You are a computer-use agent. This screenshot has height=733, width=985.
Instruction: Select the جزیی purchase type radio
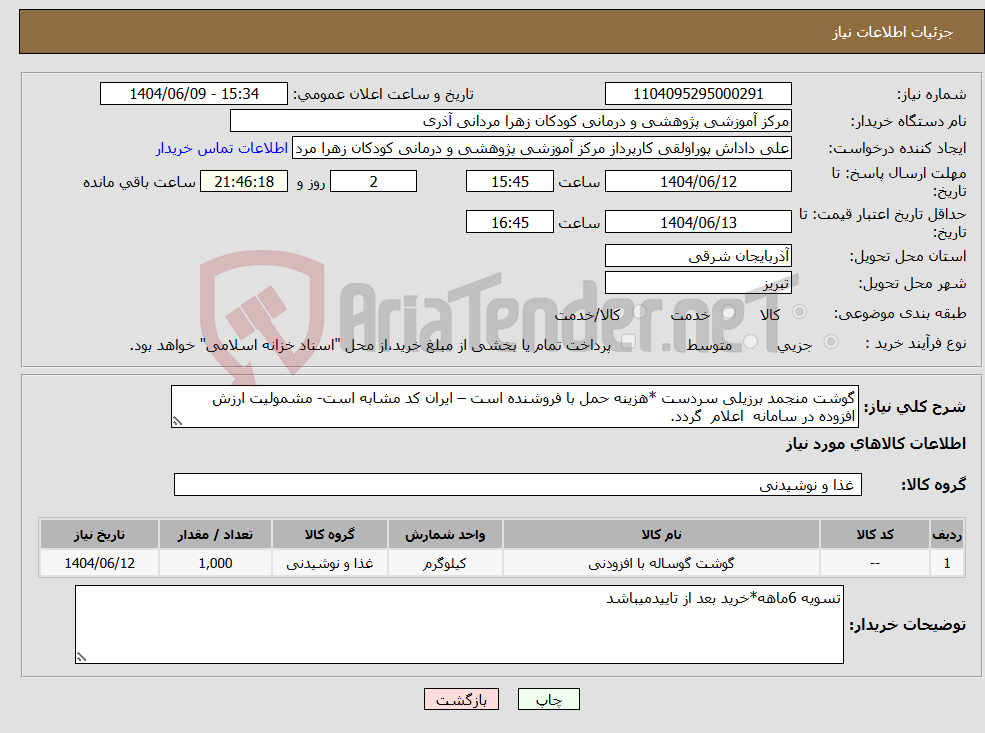click(x=830, y=342)
